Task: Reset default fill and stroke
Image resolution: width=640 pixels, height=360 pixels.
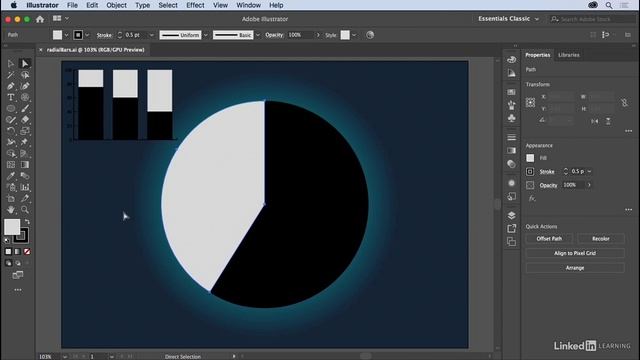Action: click(x=7, y=240)
